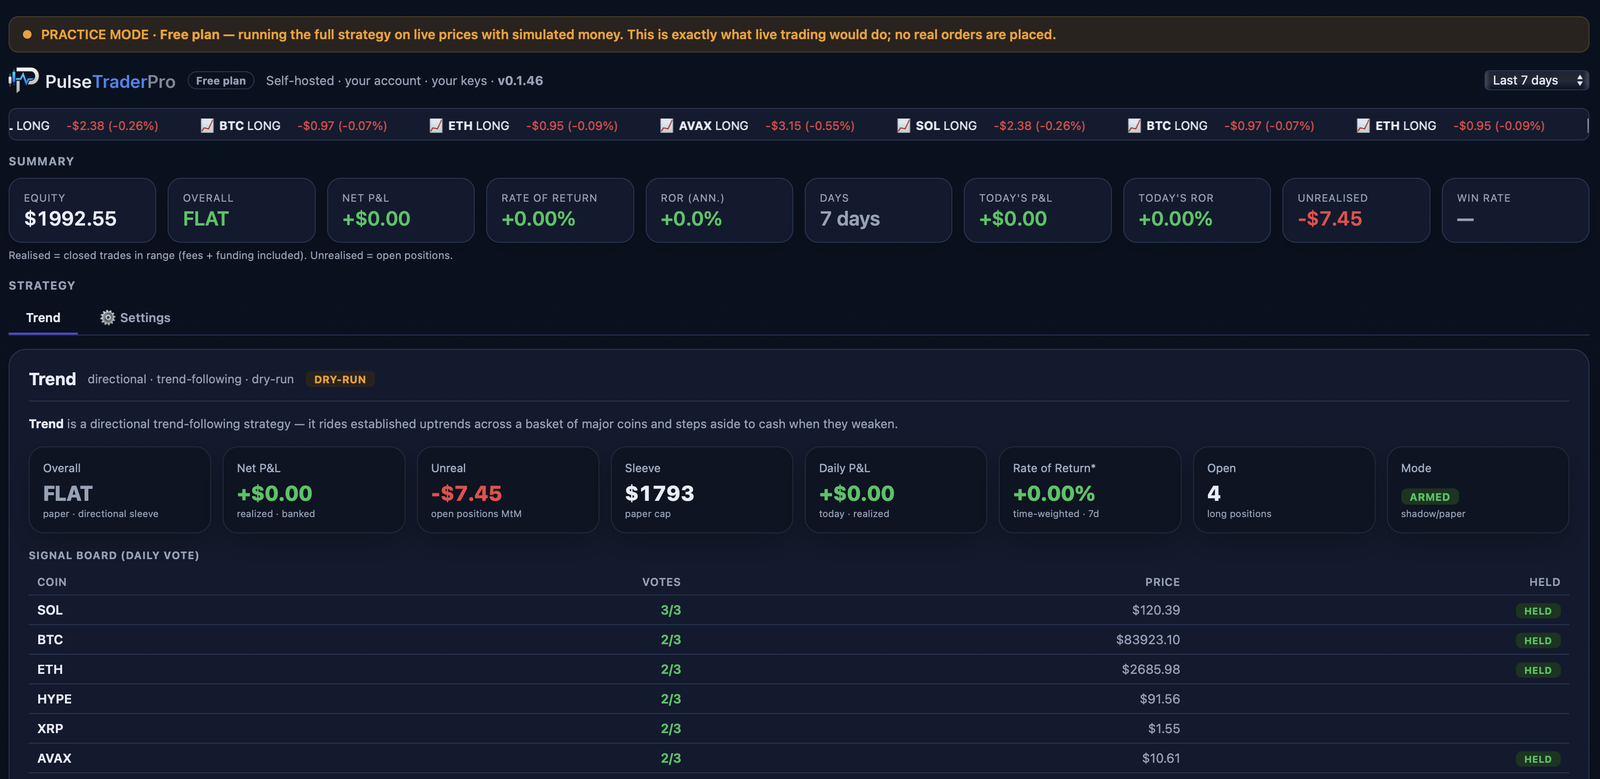Click the STRATEGY section heading

click(x=42, y=285)
